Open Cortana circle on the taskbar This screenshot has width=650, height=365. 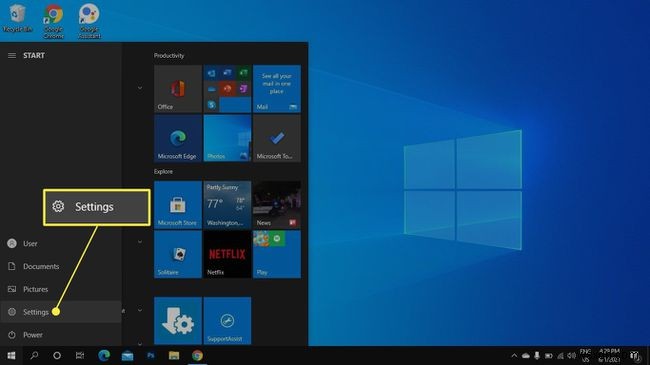[57, 355]
